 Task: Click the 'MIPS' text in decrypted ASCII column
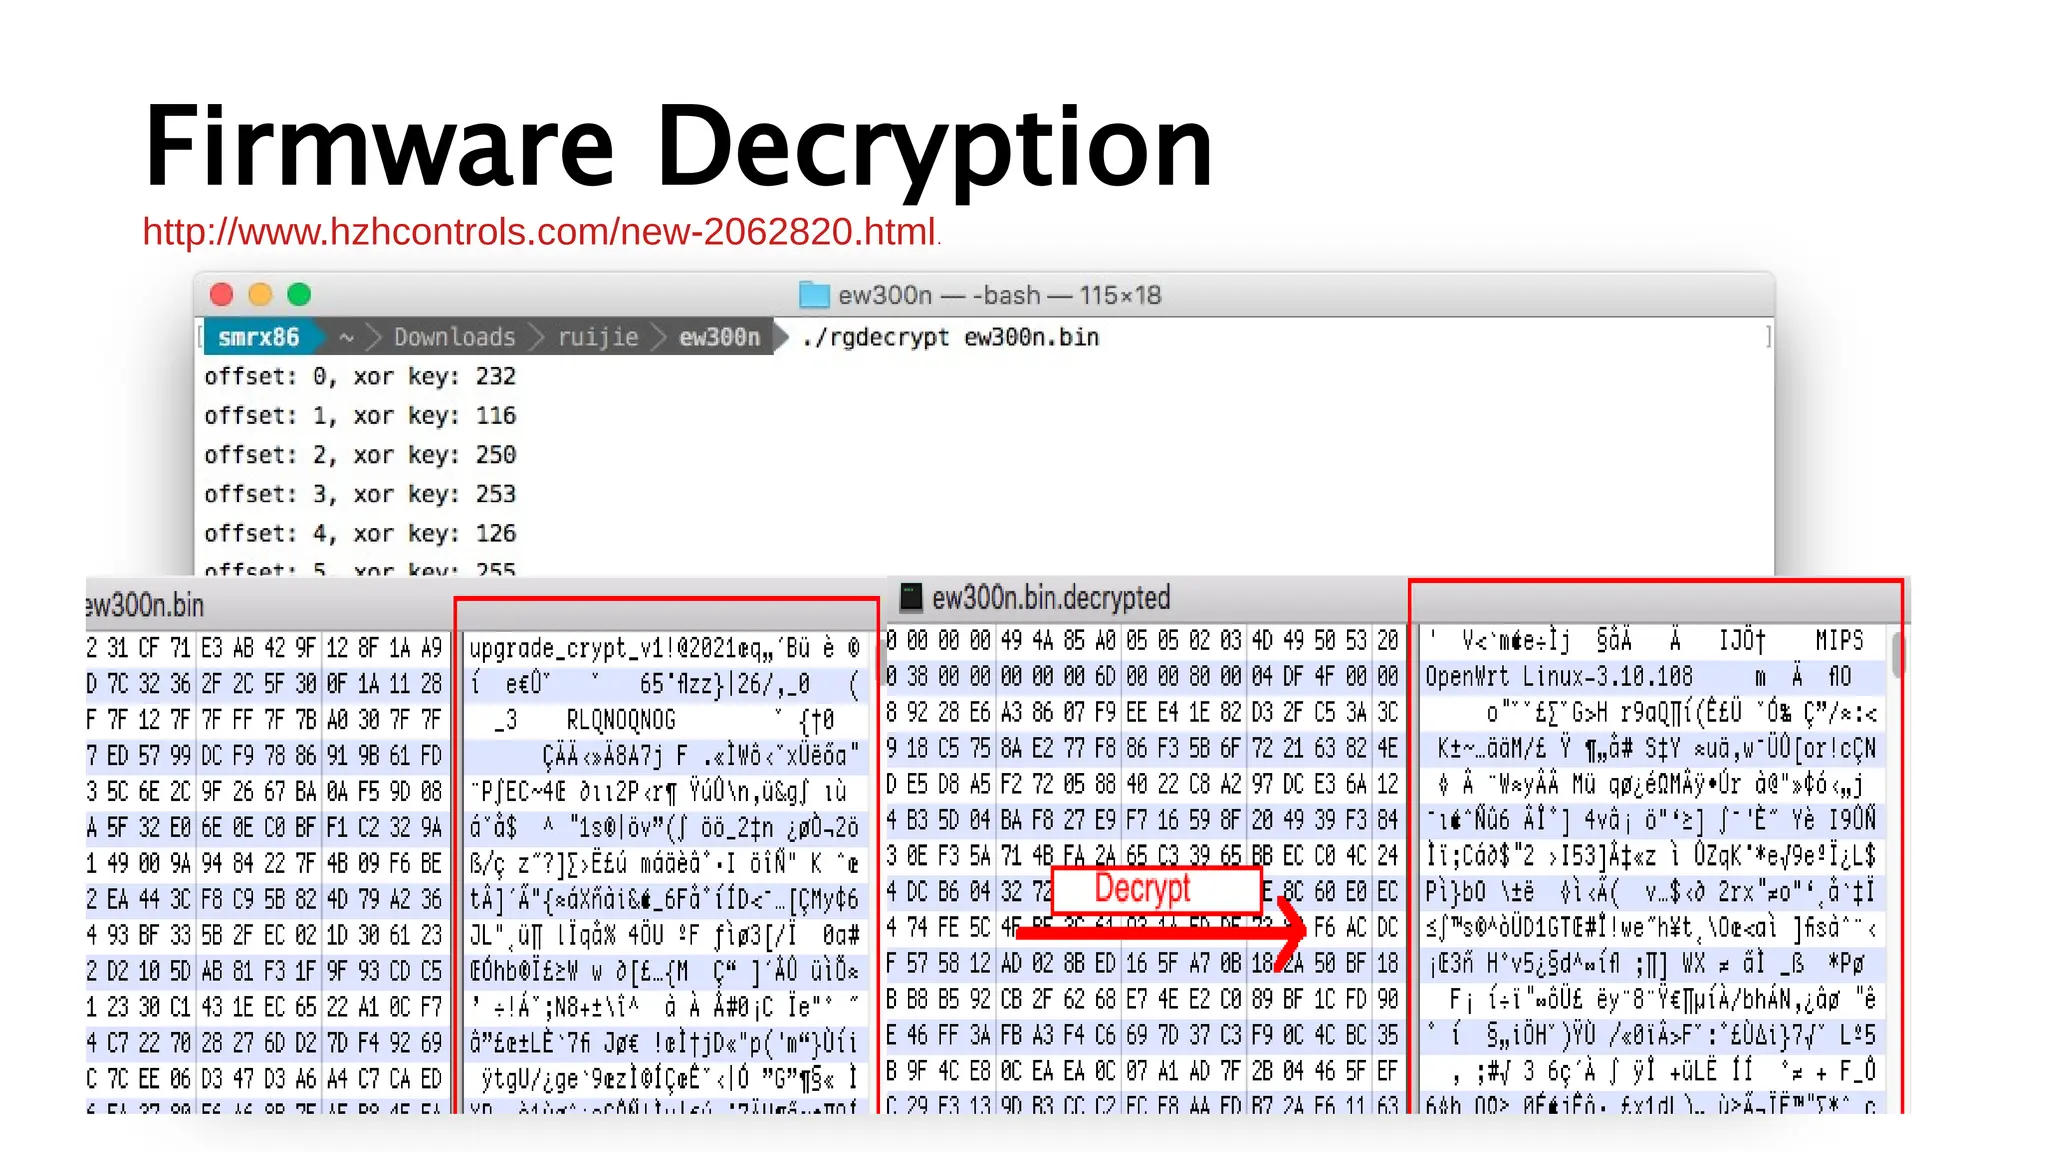pos(1840,640)
